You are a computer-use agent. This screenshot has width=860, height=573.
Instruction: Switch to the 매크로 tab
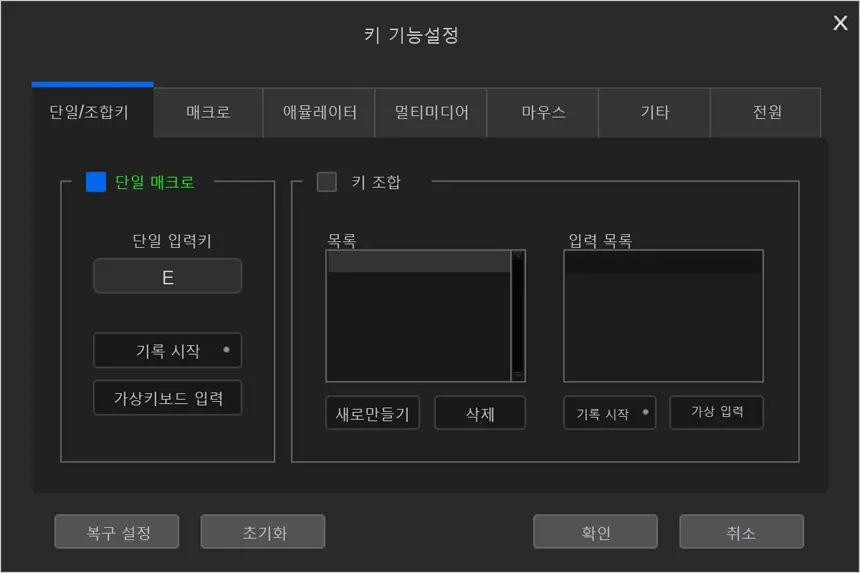(x=208, y=112)
